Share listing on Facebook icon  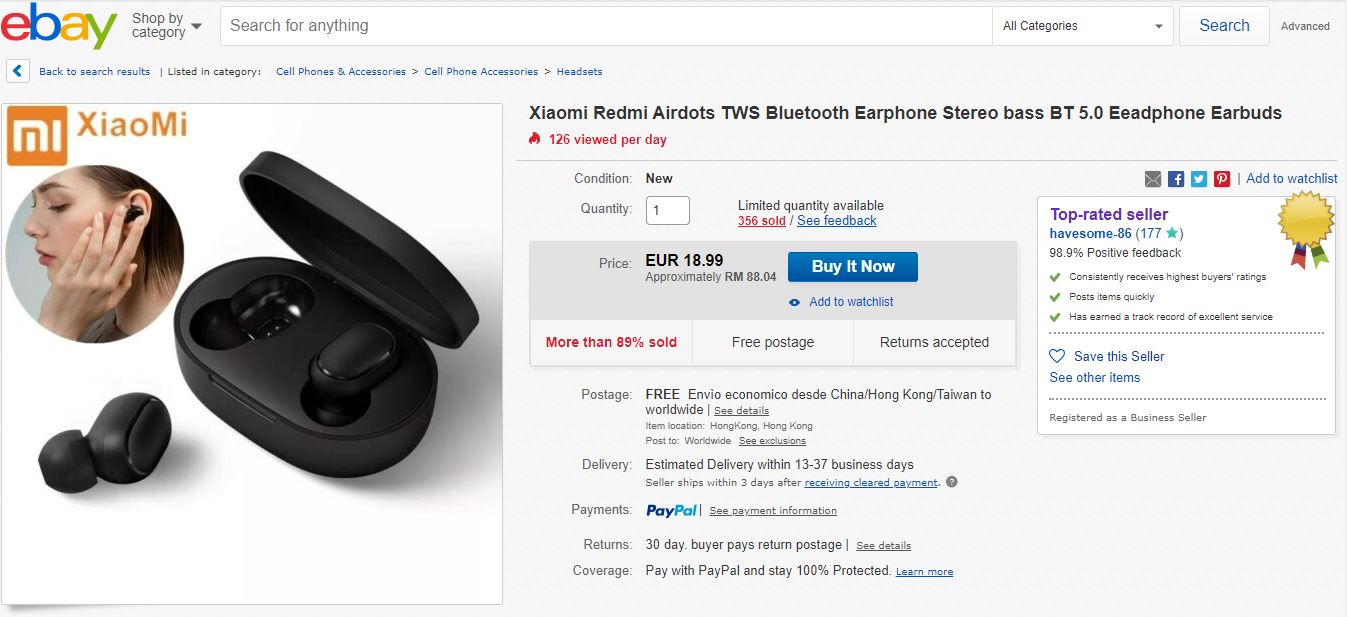click(x=1176, y=179)
